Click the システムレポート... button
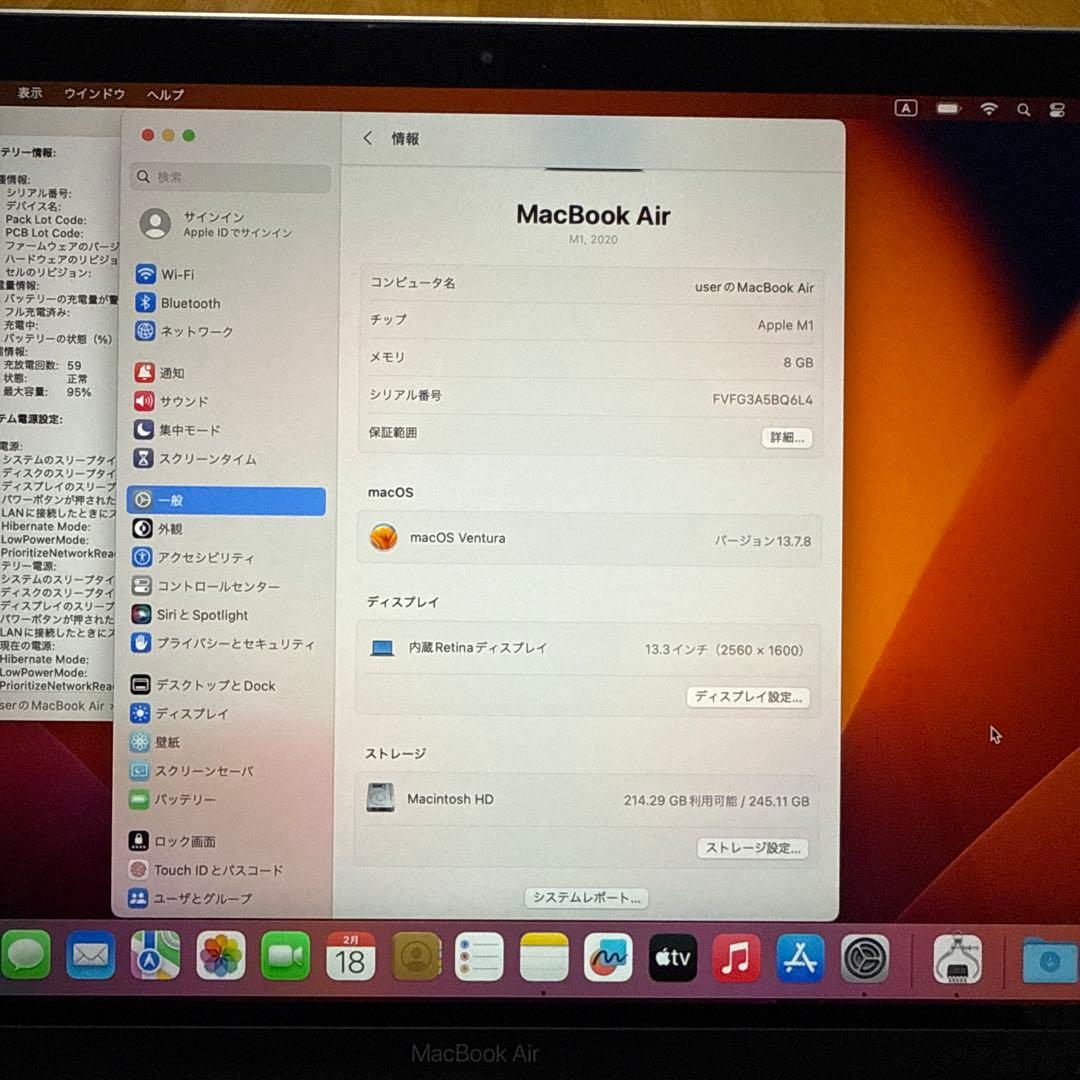The width and height of the screenshot is (1080, 1080). pyautogui.click(x=586, y=897)
